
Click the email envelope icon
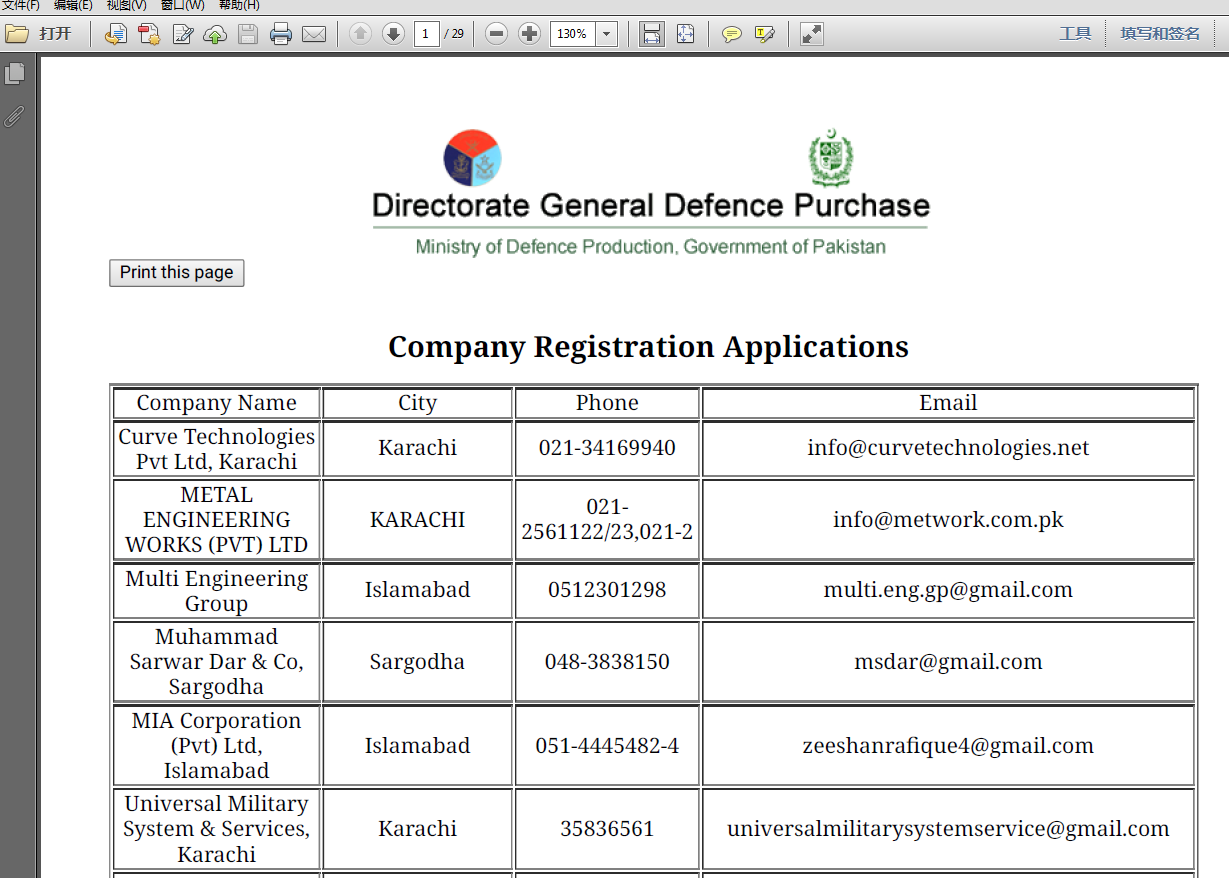(314, 34)
